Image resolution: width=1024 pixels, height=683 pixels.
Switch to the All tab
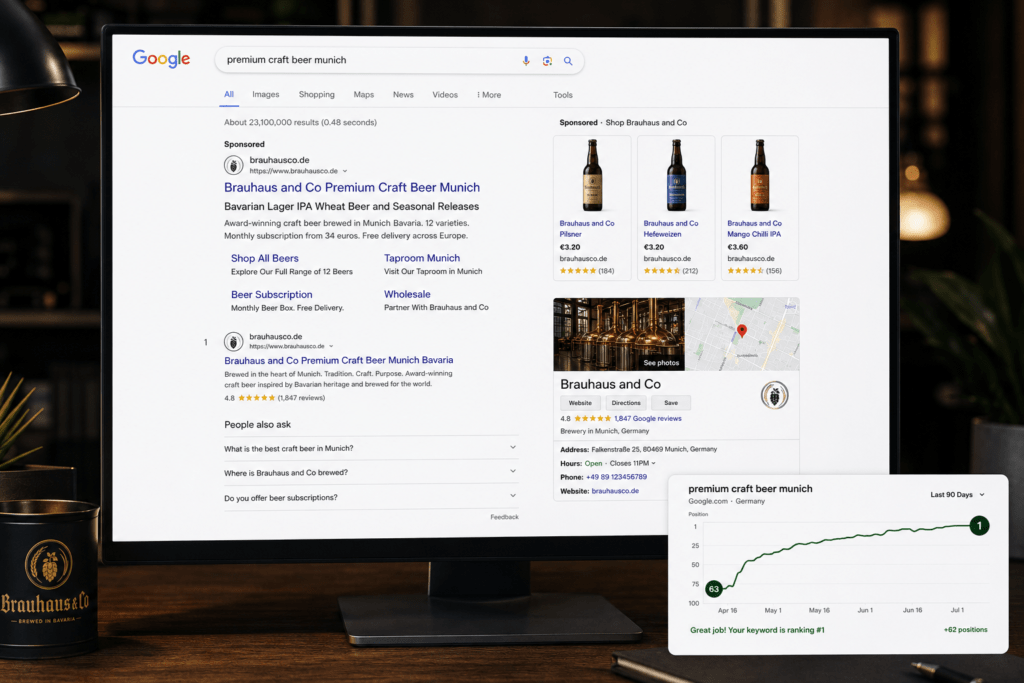[229, 95]
